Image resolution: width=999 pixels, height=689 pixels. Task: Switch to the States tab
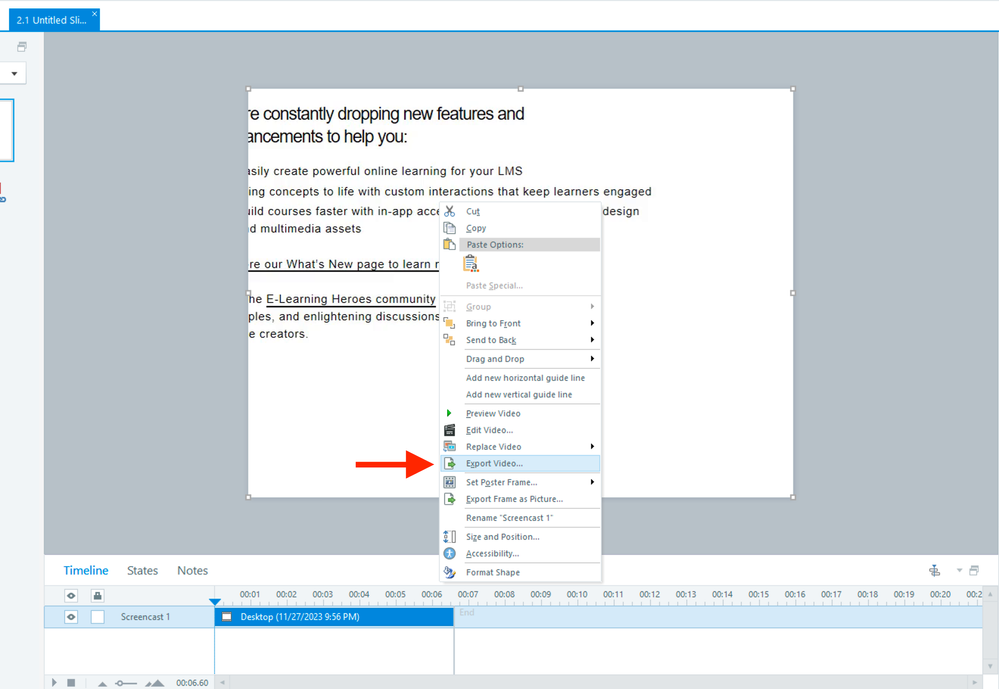pos(142,570)
